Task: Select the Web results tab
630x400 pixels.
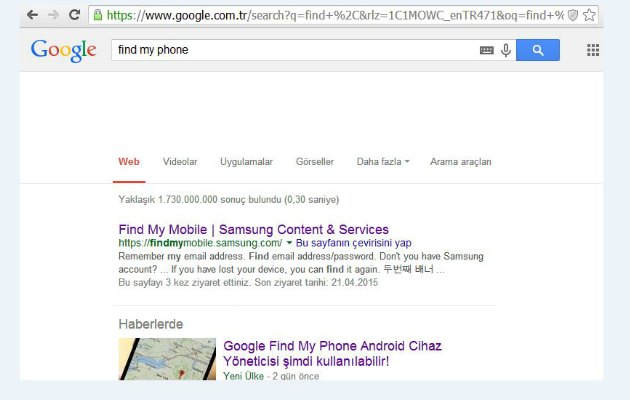Action: click(x=129, y=162)
